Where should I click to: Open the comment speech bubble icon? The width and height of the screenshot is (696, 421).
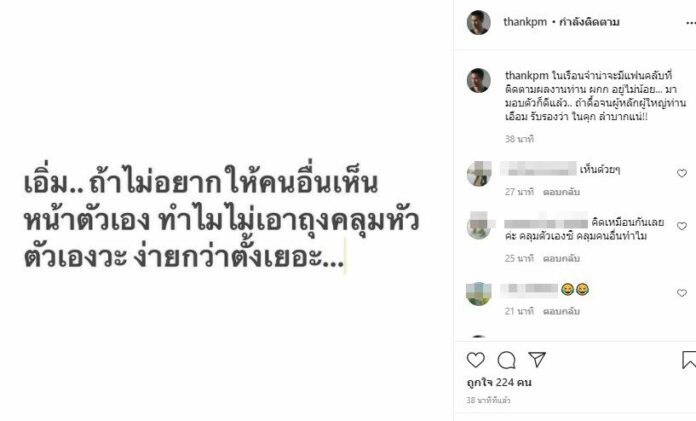click(x=506, y=360)
